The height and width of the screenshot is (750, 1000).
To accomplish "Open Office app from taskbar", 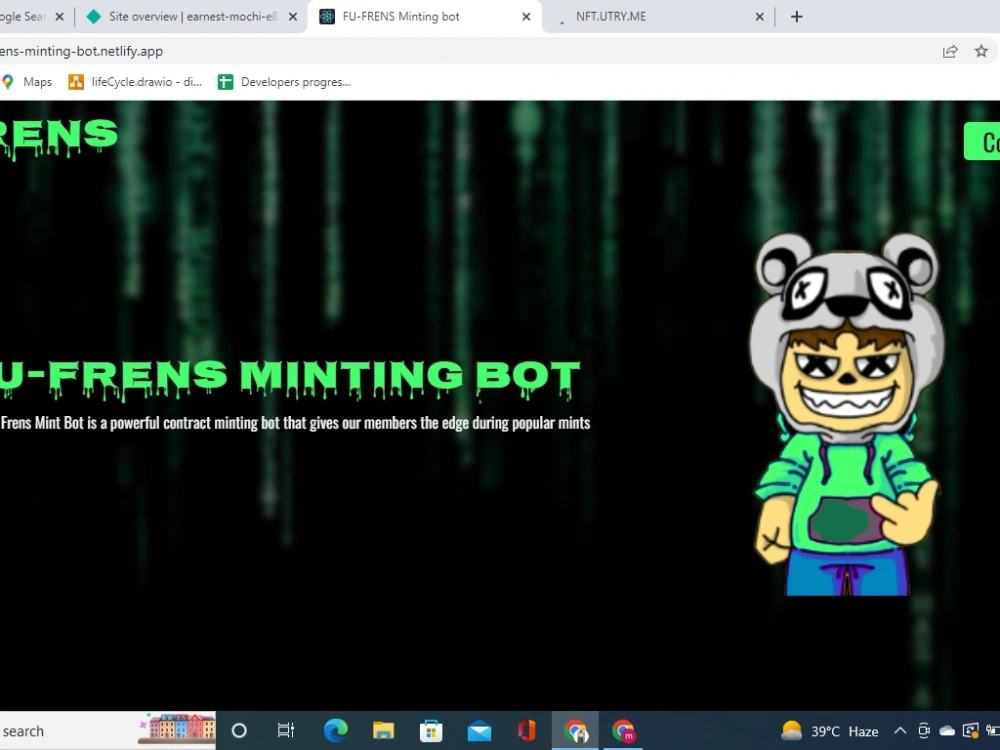I will pyautogui.click(x=527, y=731).
